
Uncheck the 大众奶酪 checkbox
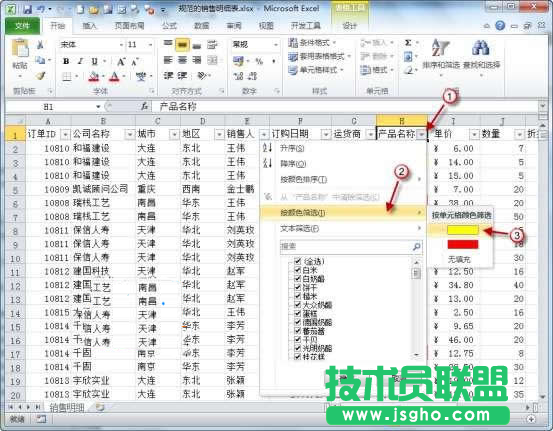click(x=297, y=305)
